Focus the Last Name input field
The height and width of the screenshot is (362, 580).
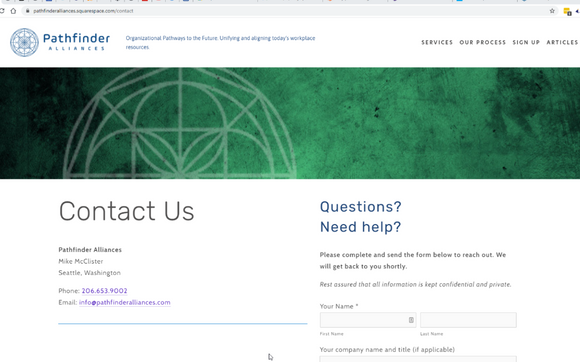point(468,320)
